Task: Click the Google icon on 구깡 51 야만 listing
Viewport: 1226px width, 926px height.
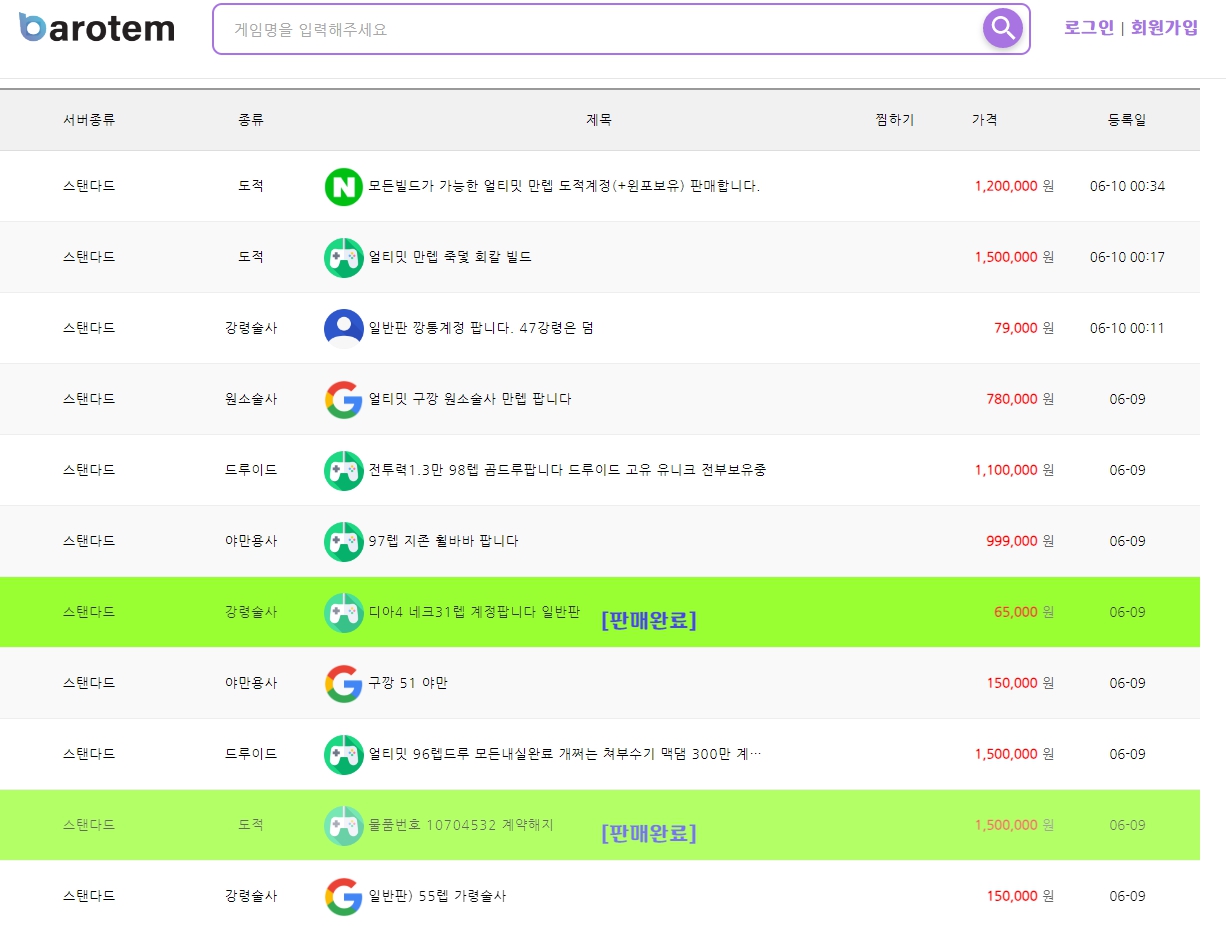Action: 343,683
